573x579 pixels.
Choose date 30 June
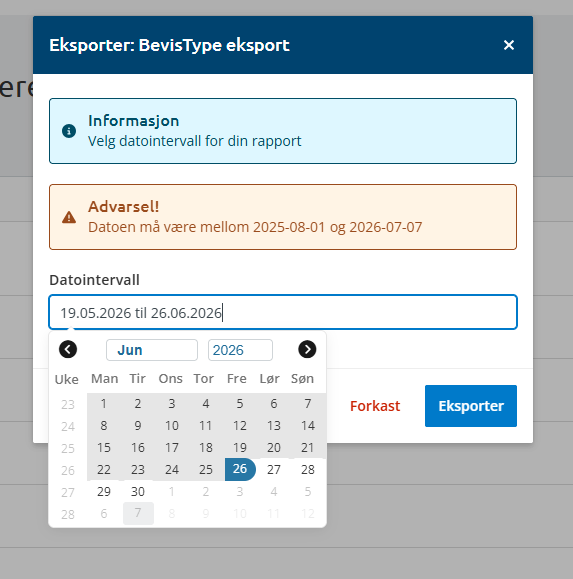tap(138, 491)
